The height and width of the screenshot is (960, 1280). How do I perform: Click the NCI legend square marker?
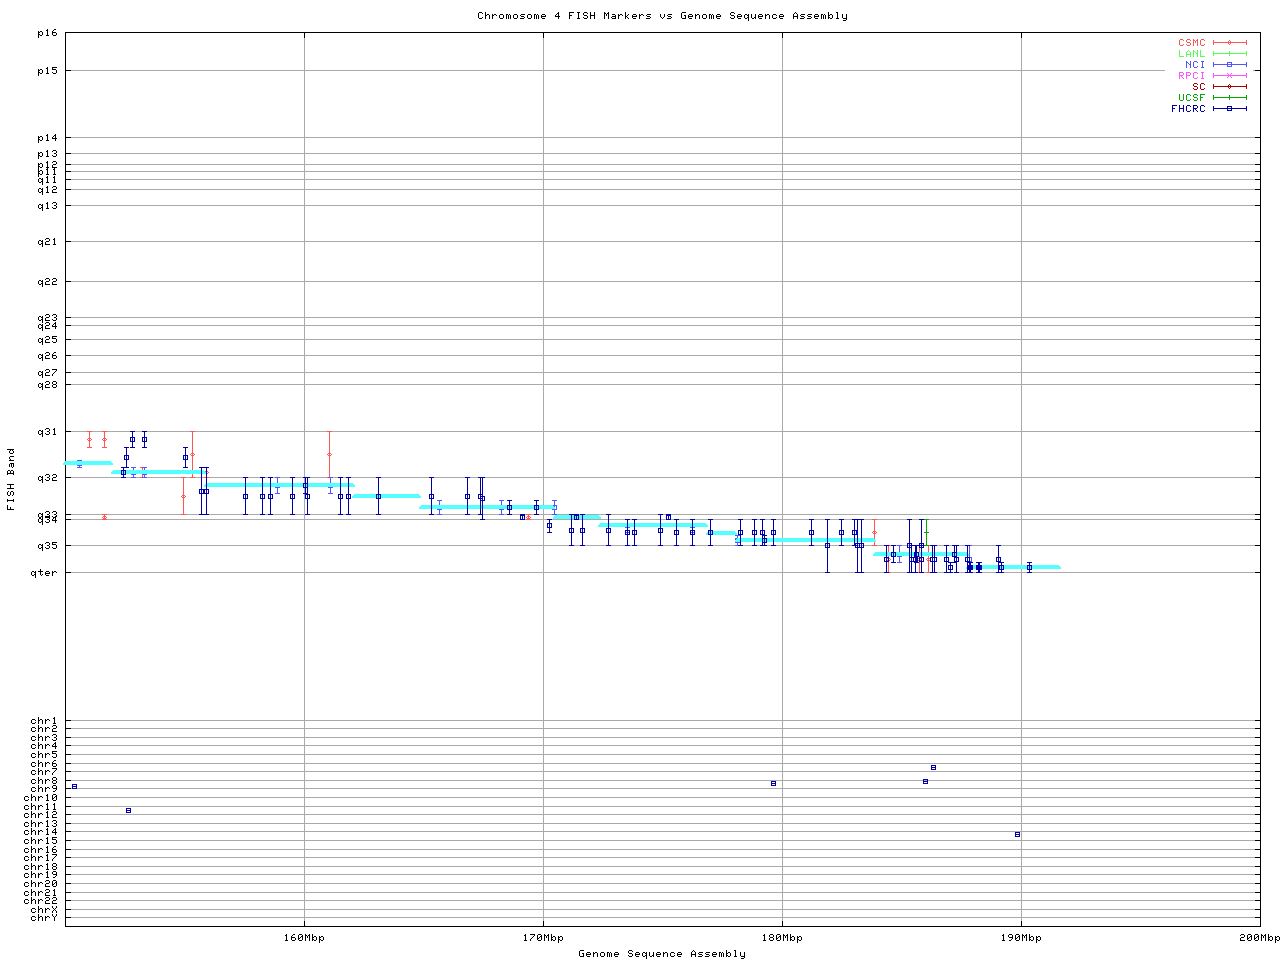point(1229,65)
